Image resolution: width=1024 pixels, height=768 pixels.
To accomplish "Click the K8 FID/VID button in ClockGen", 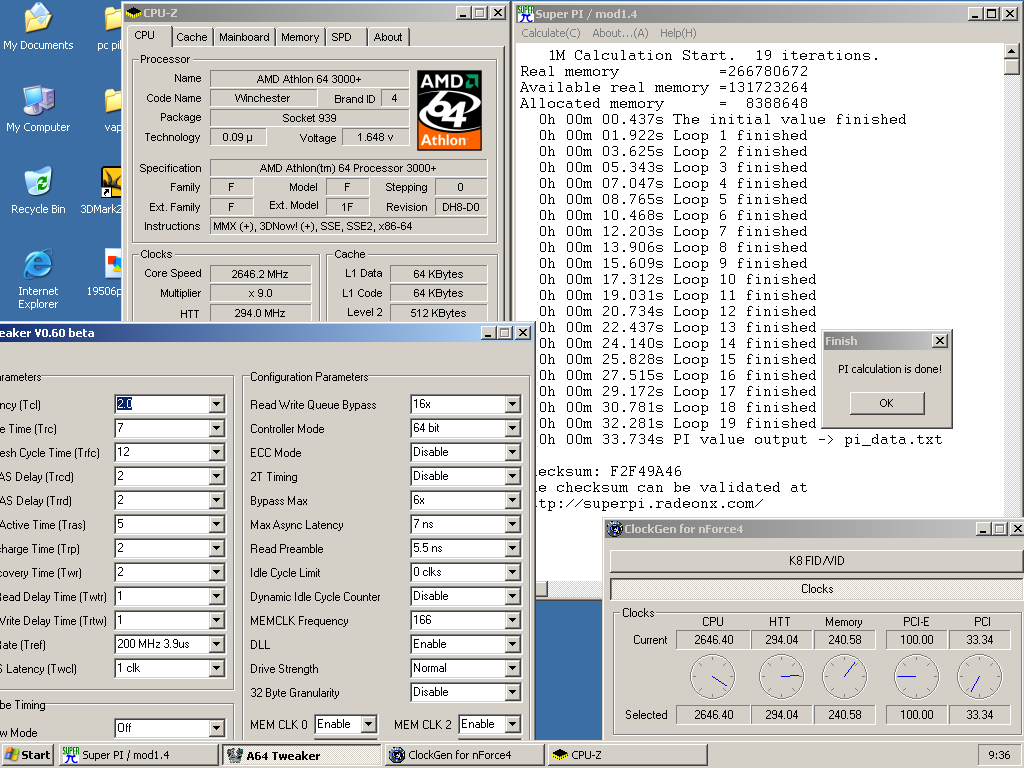I will pyautogui.click(x=816, y=560).
